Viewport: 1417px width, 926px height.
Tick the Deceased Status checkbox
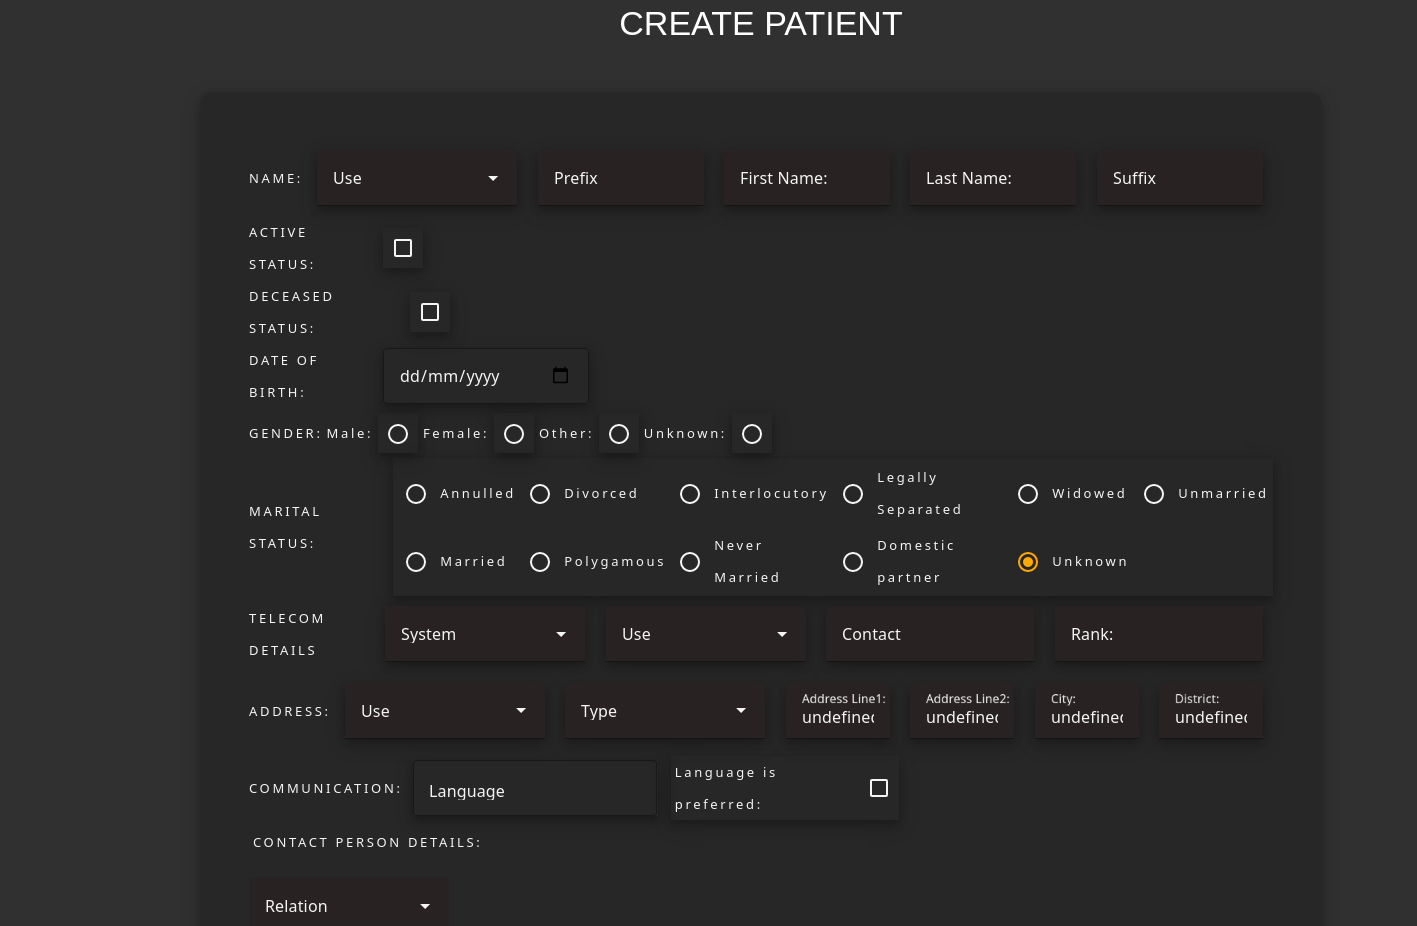(x=430, y=312)
